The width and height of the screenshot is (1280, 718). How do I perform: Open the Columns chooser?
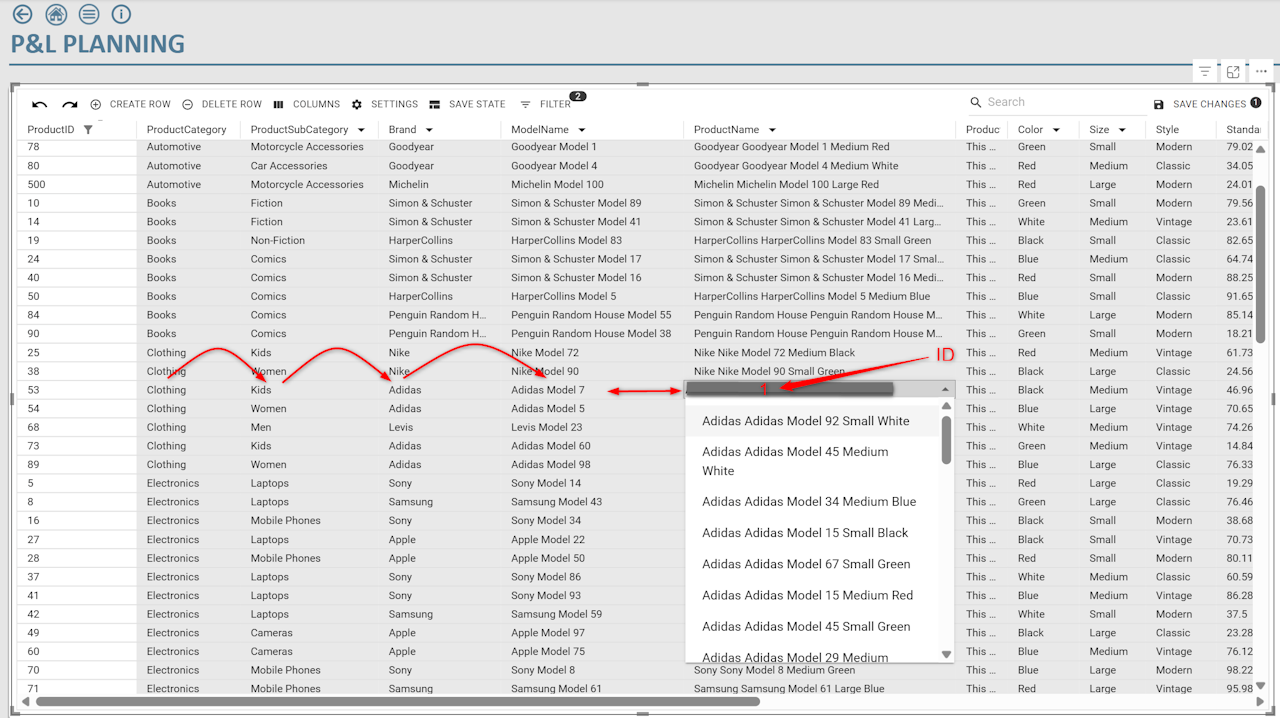pyautogui.click(x=307, y=104)
